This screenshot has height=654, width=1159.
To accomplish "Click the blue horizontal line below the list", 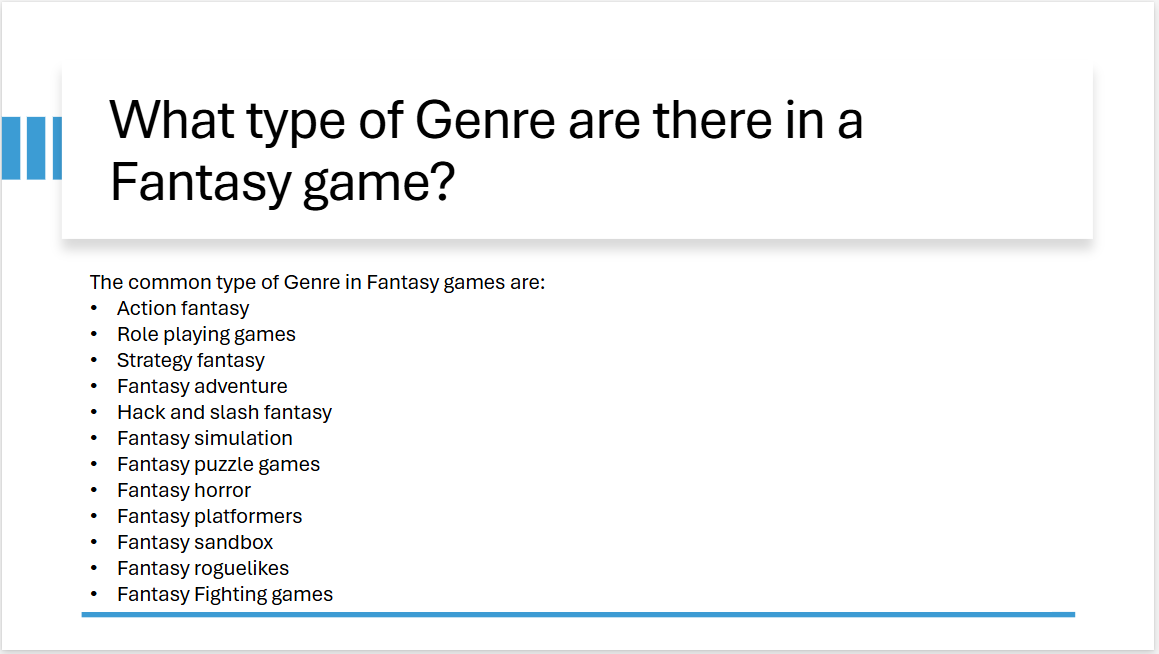I will pos(578,614).
